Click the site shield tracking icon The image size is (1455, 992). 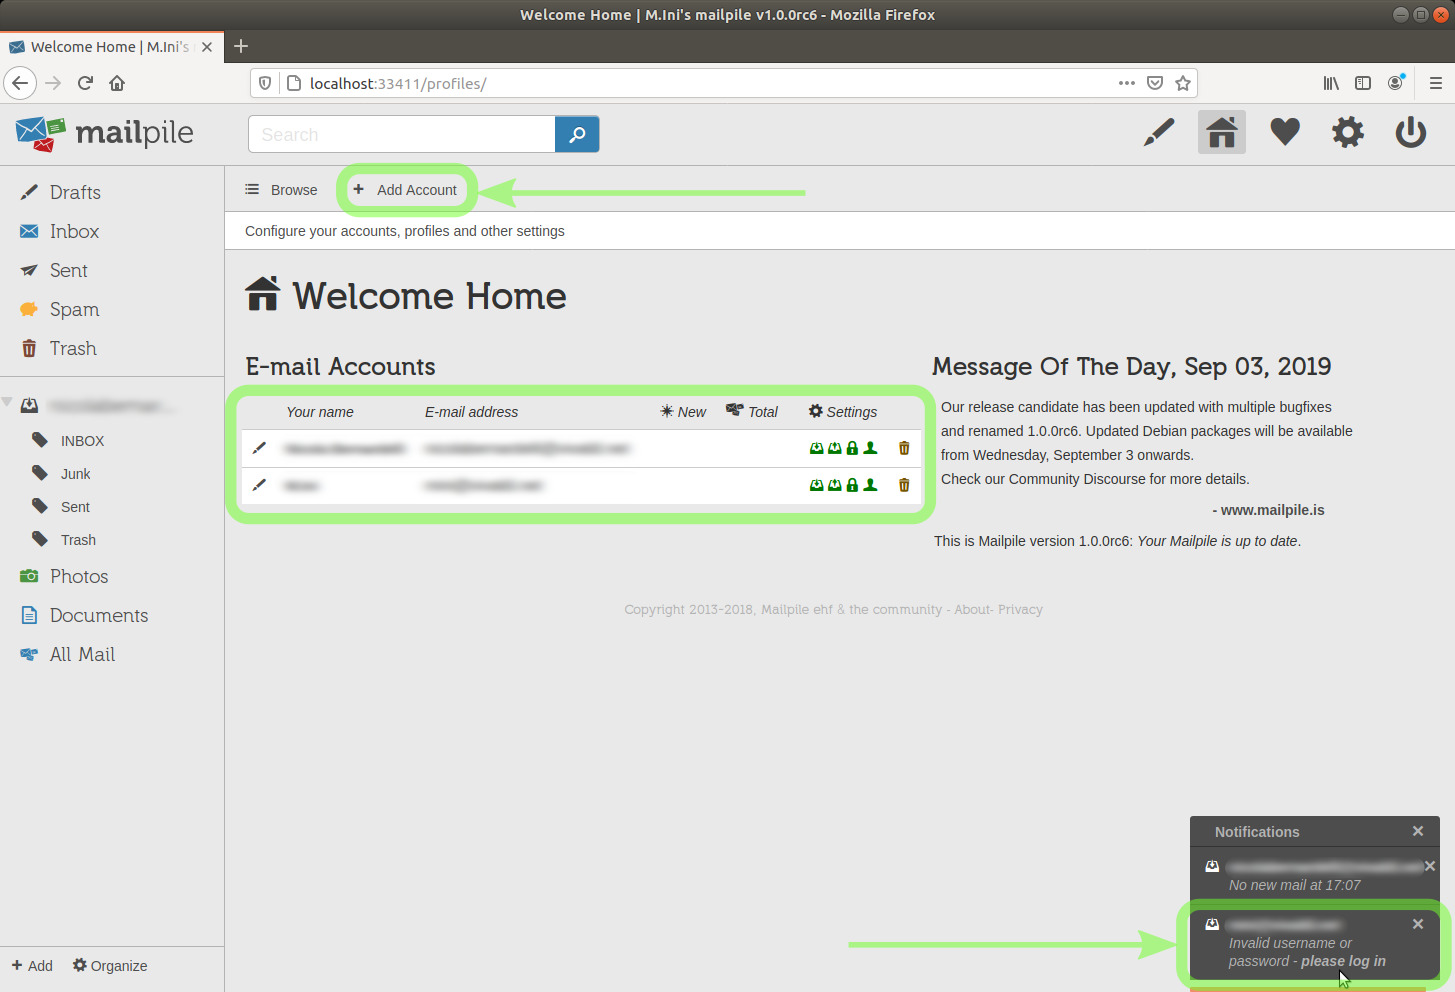pyautogui.click(x=265, y=83)
